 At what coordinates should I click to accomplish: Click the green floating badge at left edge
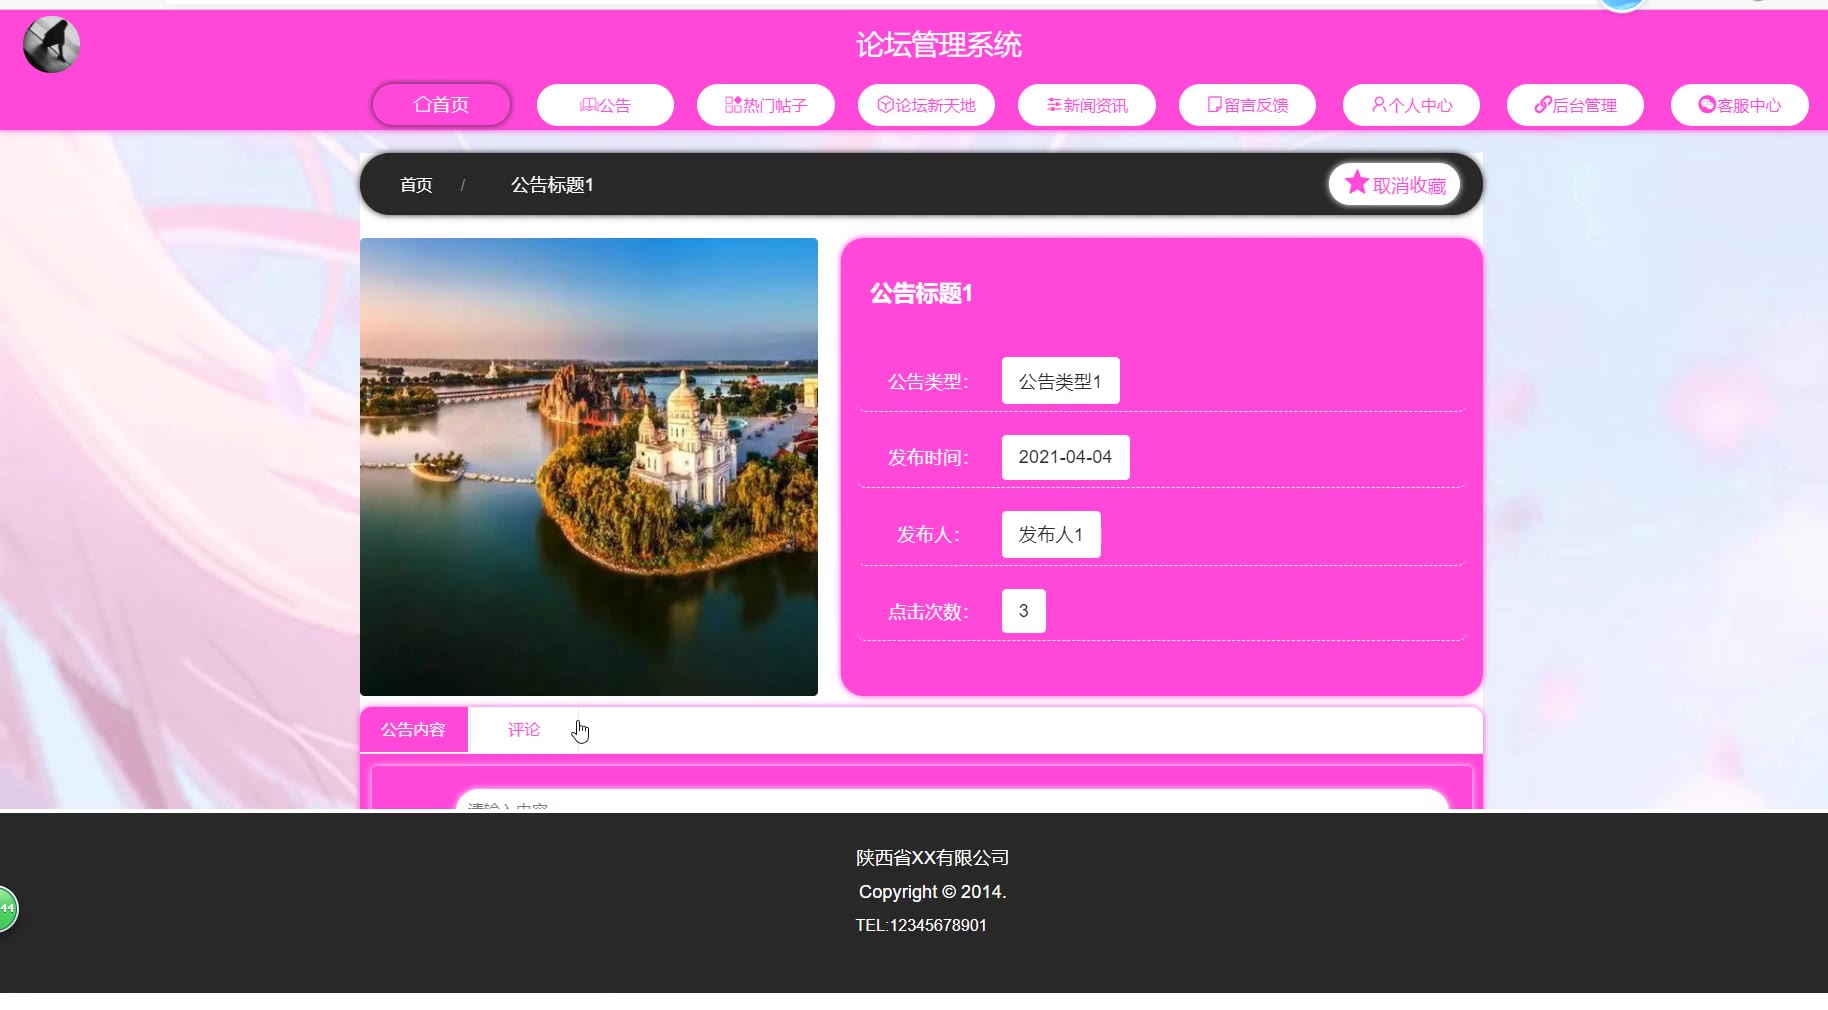pyautogui.click(x=7, y=909)
